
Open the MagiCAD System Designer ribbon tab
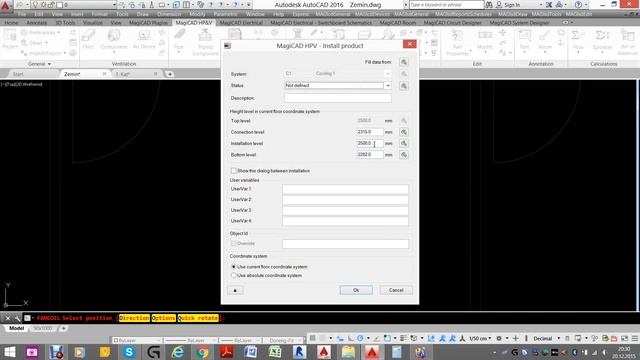point(519,23)
